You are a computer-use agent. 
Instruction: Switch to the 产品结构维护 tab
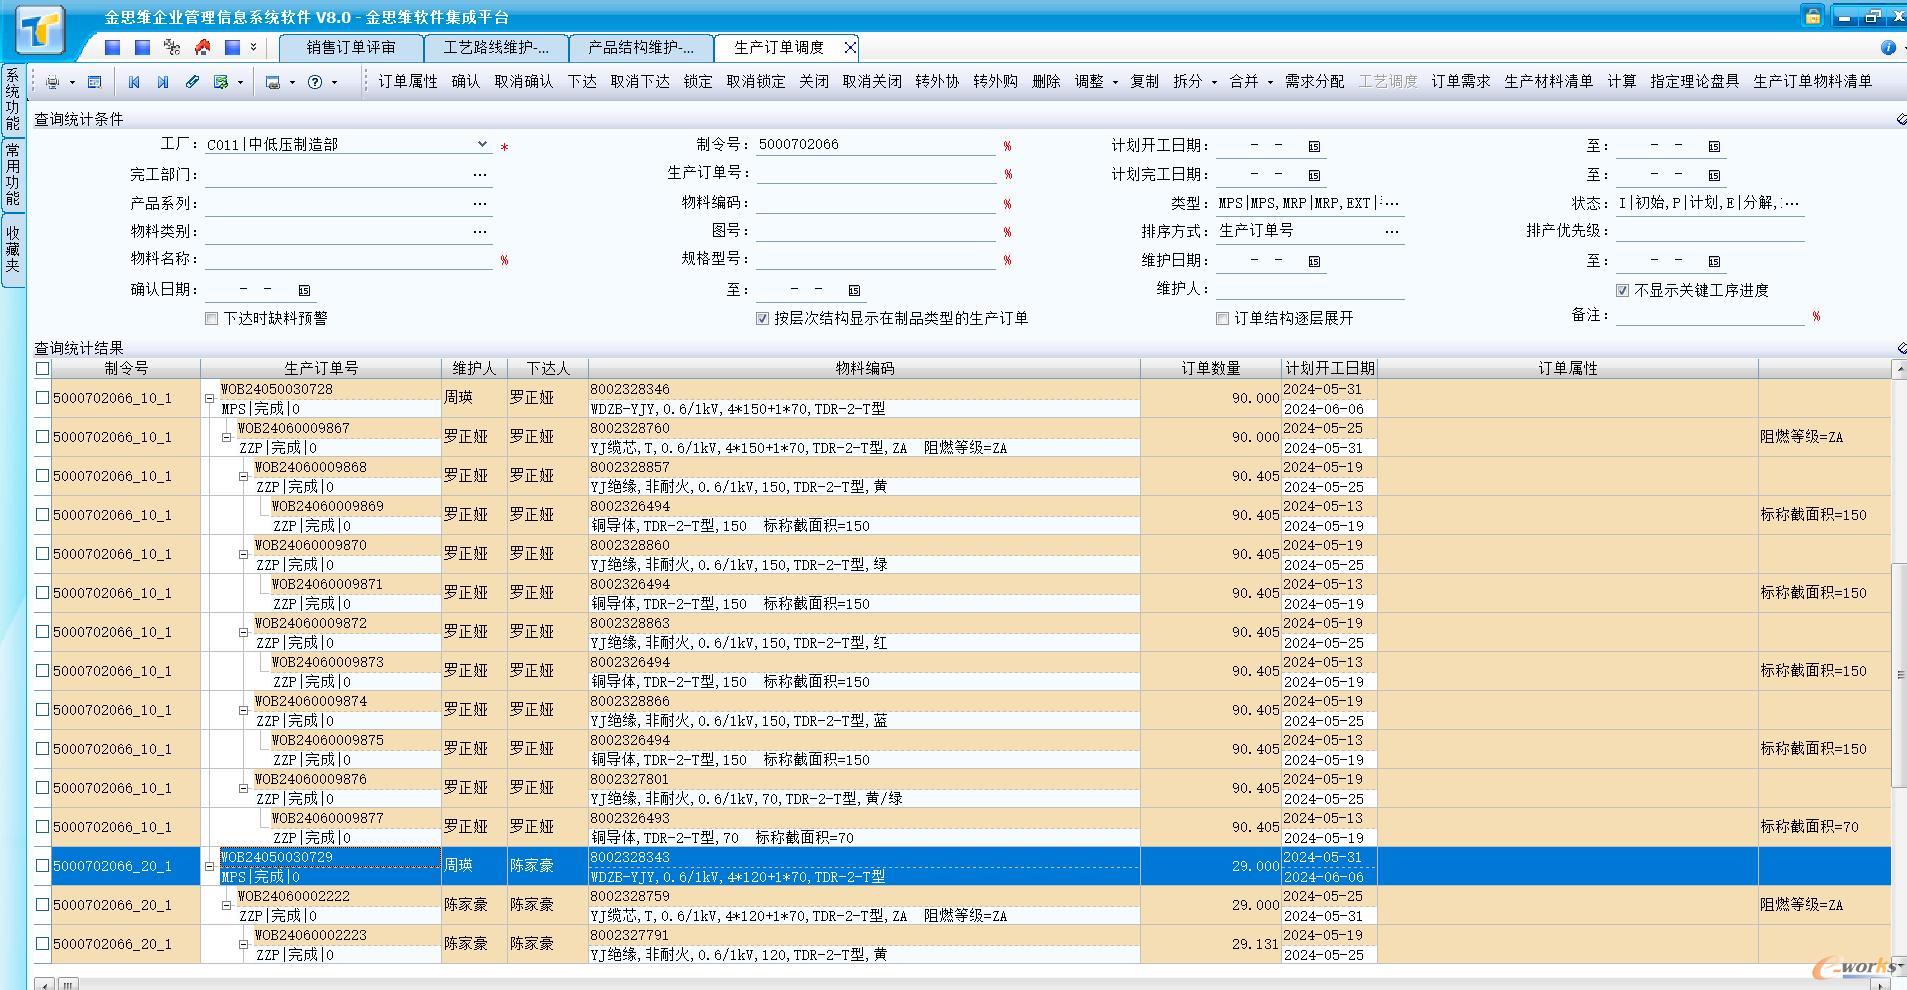(x=641, y=47)
